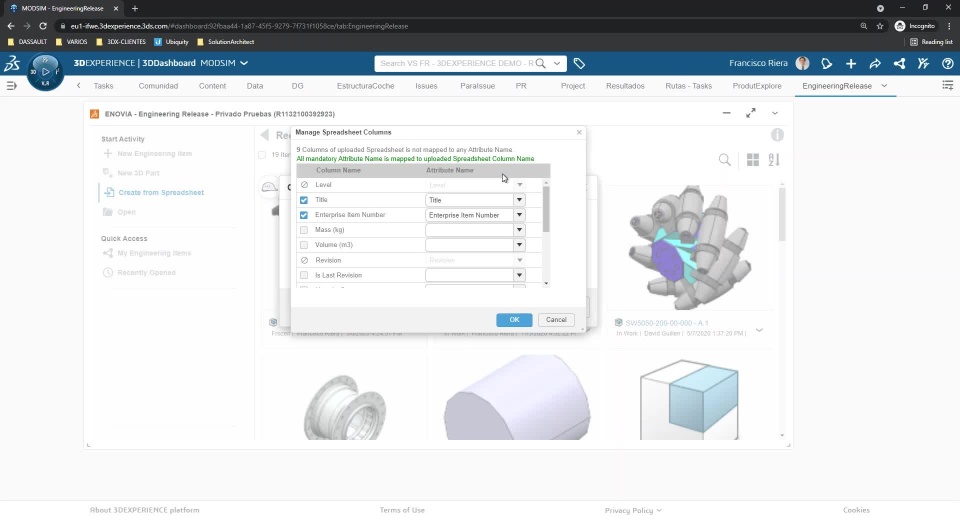The width and height of the screenshot is (960, 520).
Task: Expand the search scope dropdown arrow
Action: (x=557, y=63)
